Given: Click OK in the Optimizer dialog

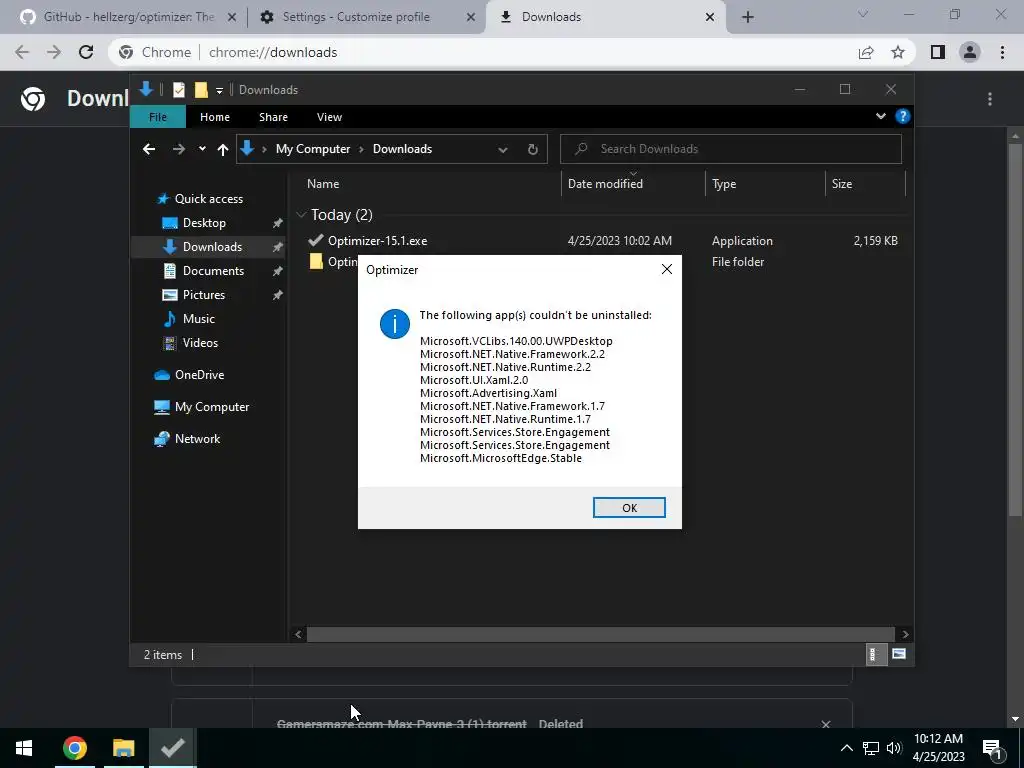Looking at the screenshot, I should click(x=629, y=507).
